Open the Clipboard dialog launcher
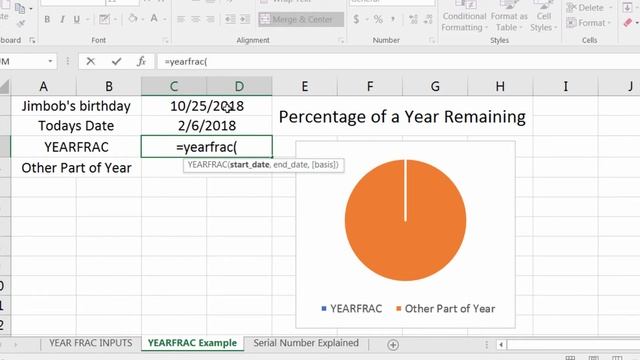 coord(32,40)
